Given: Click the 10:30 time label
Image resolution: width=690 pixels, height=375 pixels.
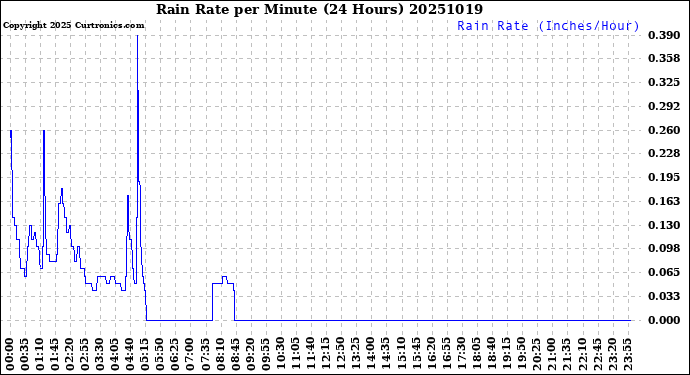Looking at the screenshot, I should click(x=280, y=355).
